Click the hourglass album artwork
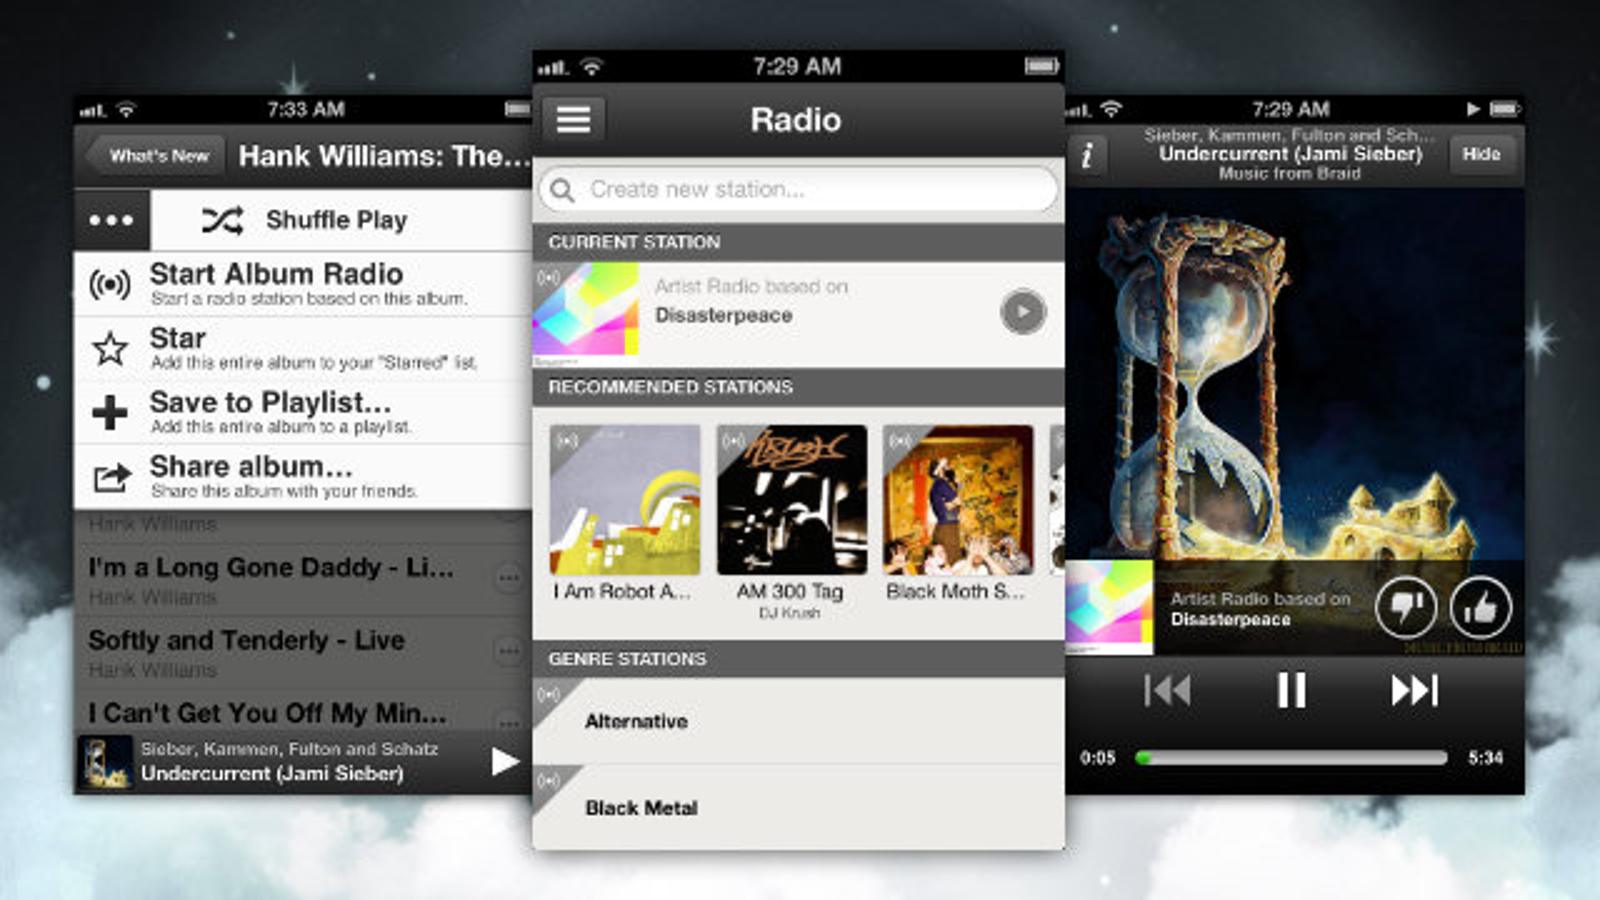The width and height of the screenshot is (1600, 900). (x=1295, y=375)
